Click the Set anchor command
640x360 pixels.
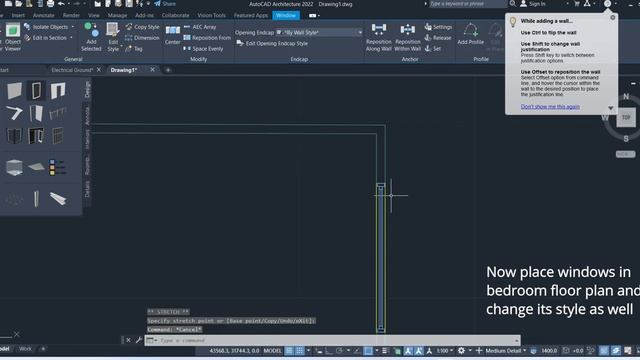pos(433,49)
